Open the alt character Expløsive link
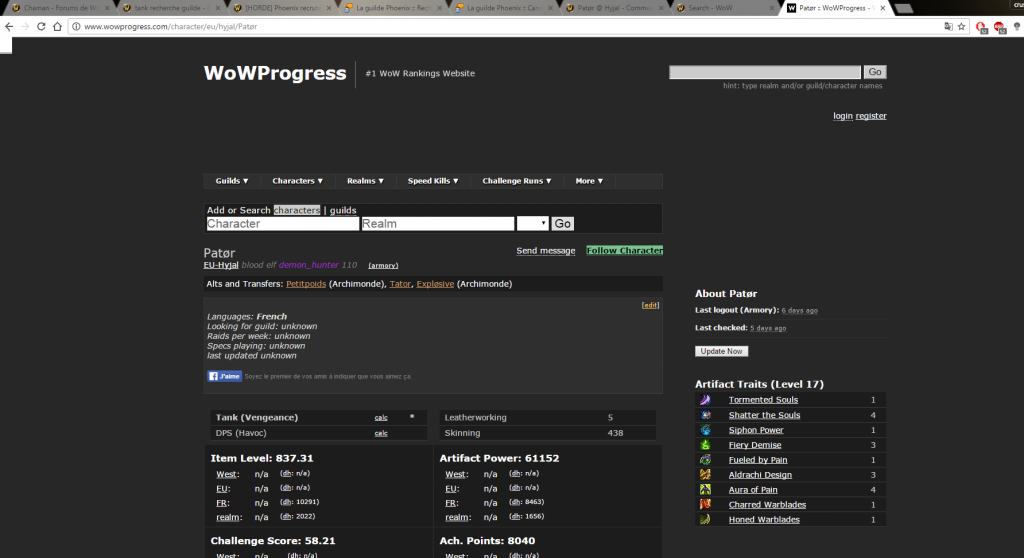The image size is (1024, 558). [x=435, y=284]
